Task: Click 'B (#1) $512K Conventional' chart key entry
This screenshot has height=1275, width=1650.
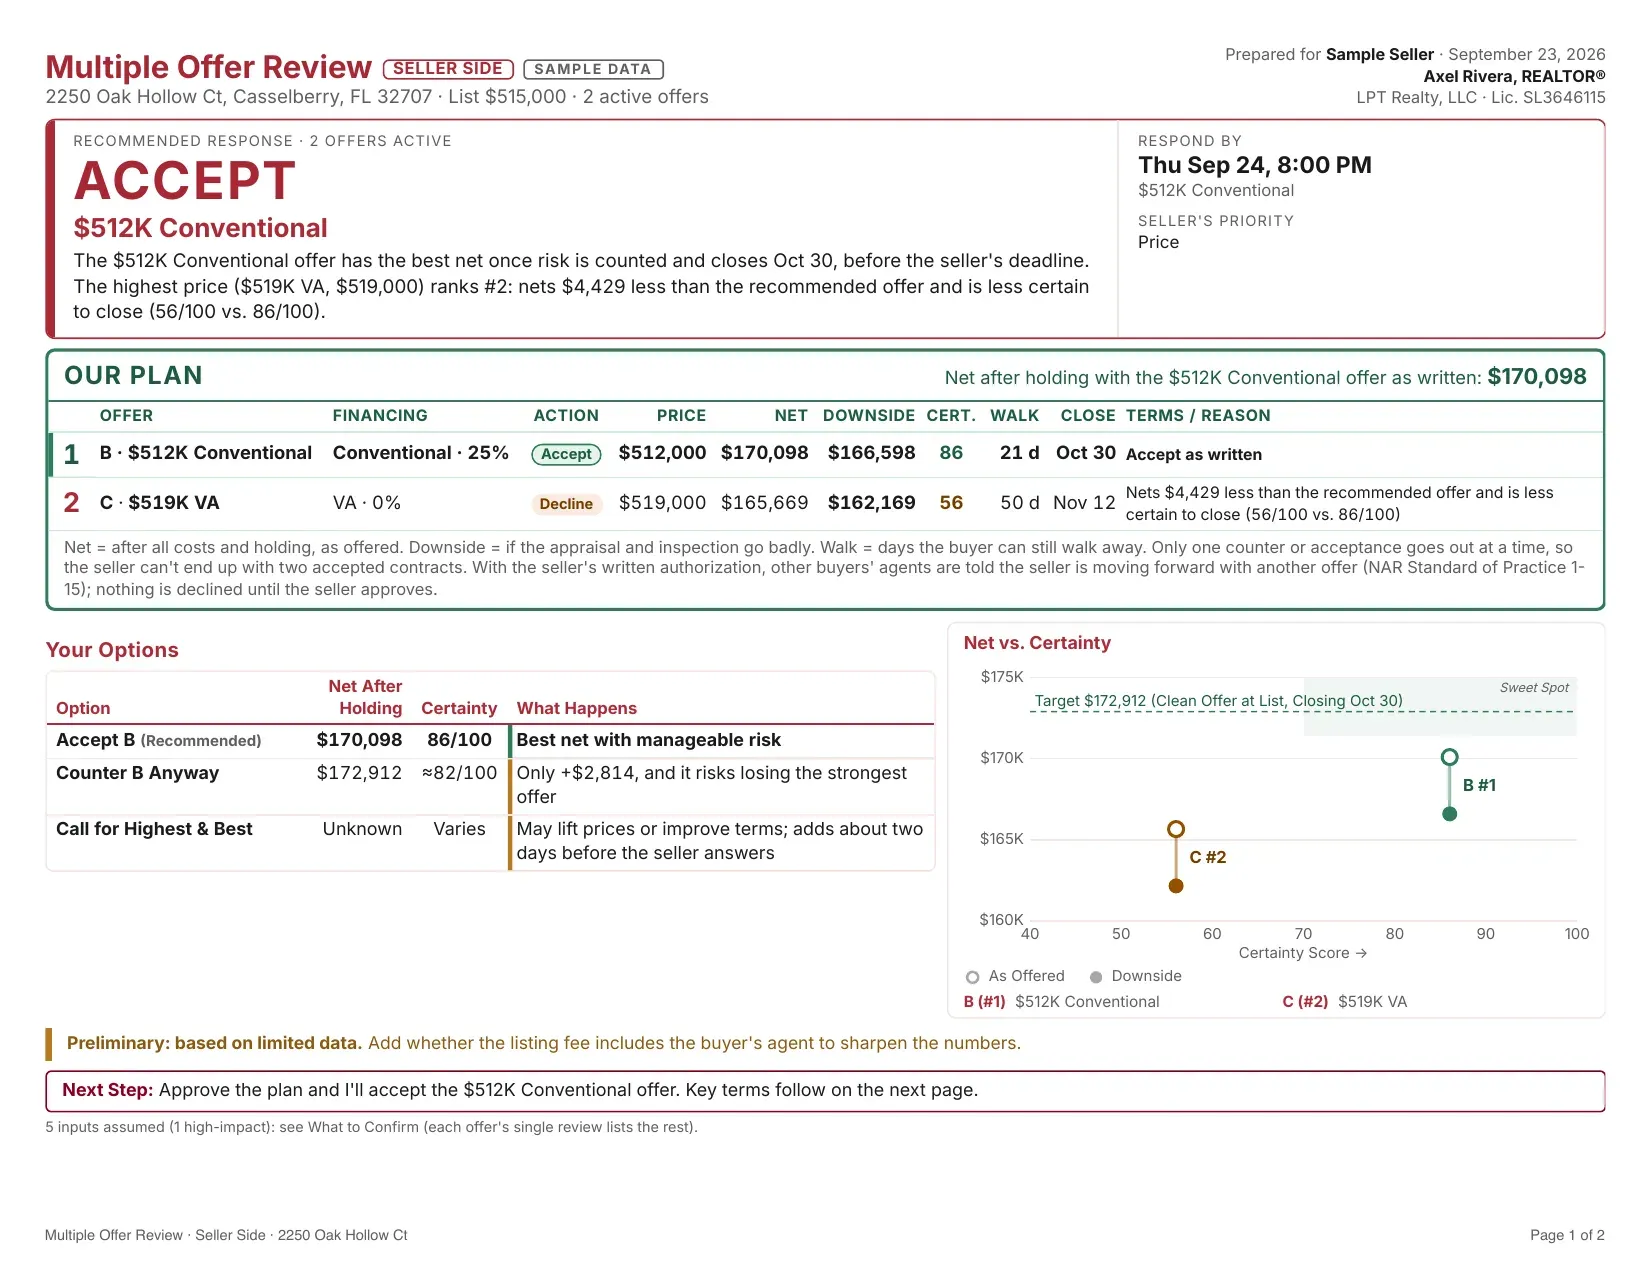Action: [x=1061, y=1002]
